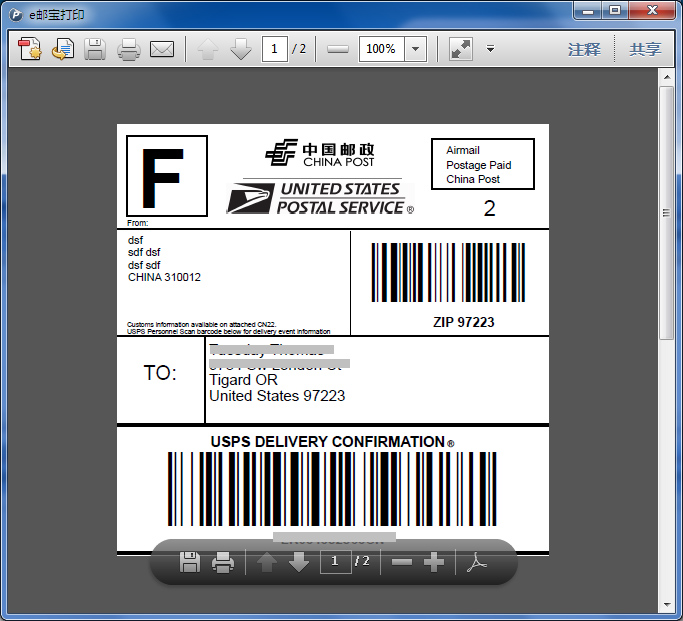Open the small toolbar options dropdown arrow
This screenshot has height=621, width=683.
[490, 48]
